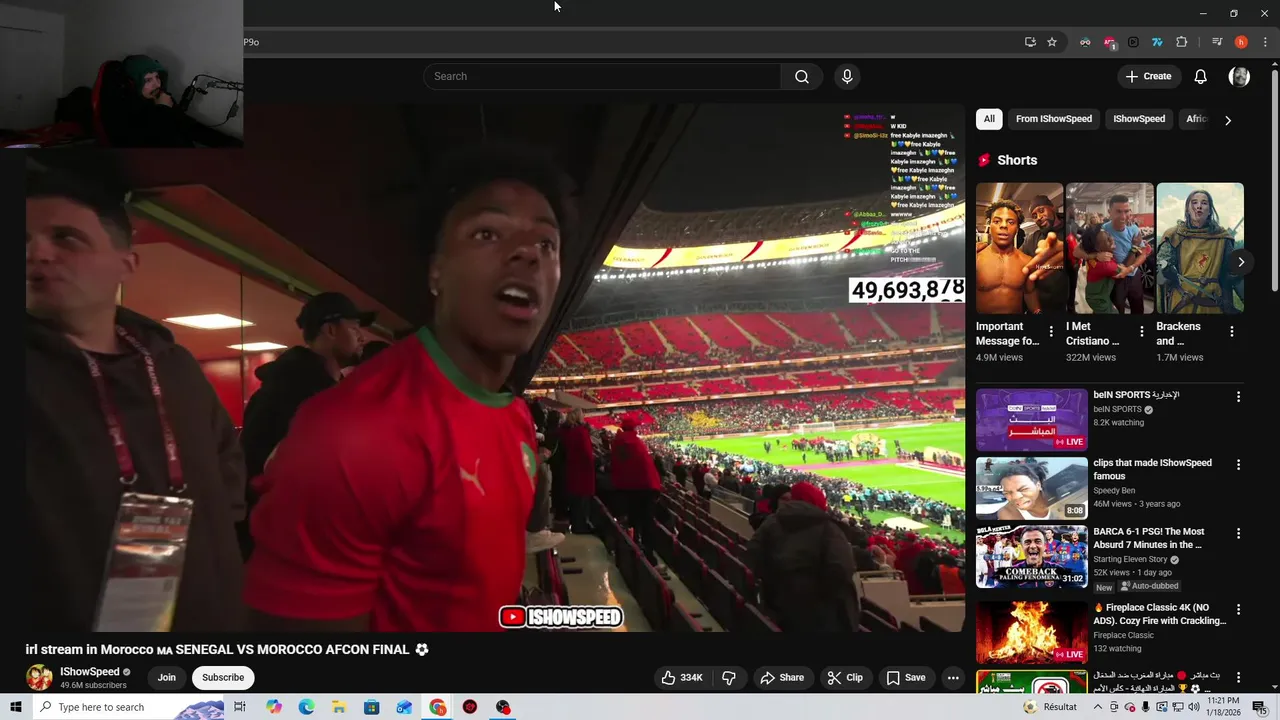
Task: Open Microsoft Edge from the taskbar
Action: [306, 707]
